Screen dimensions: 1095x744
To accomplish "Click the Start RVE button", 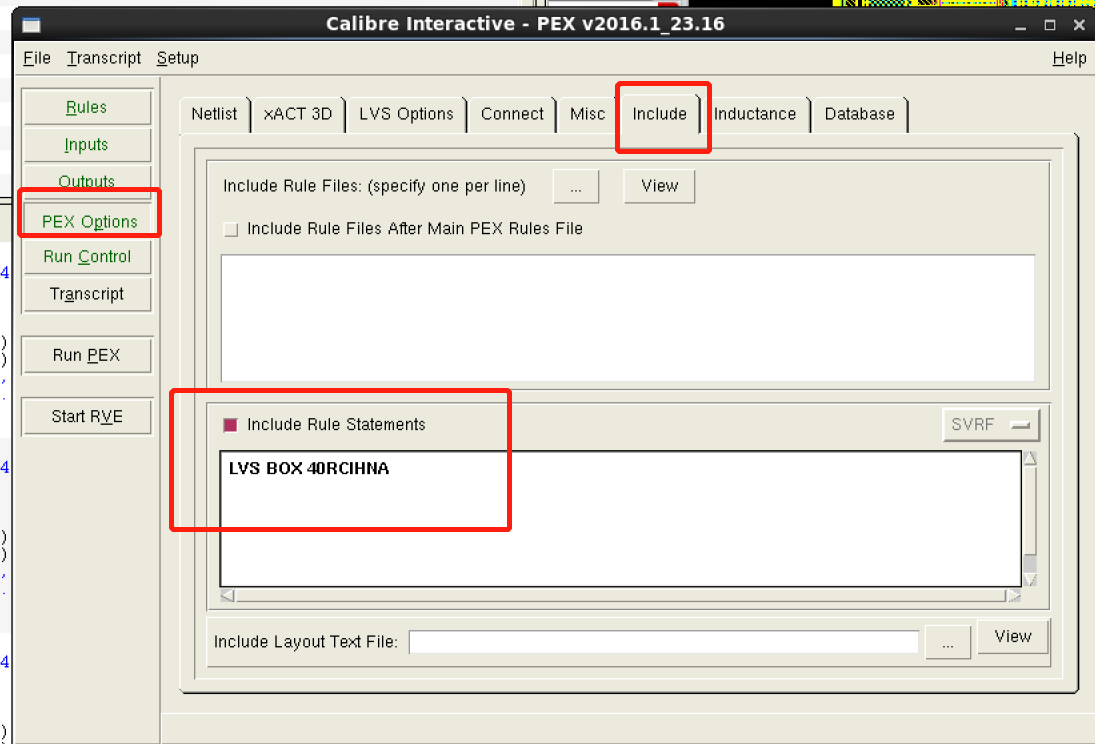I will click(87, 417).
